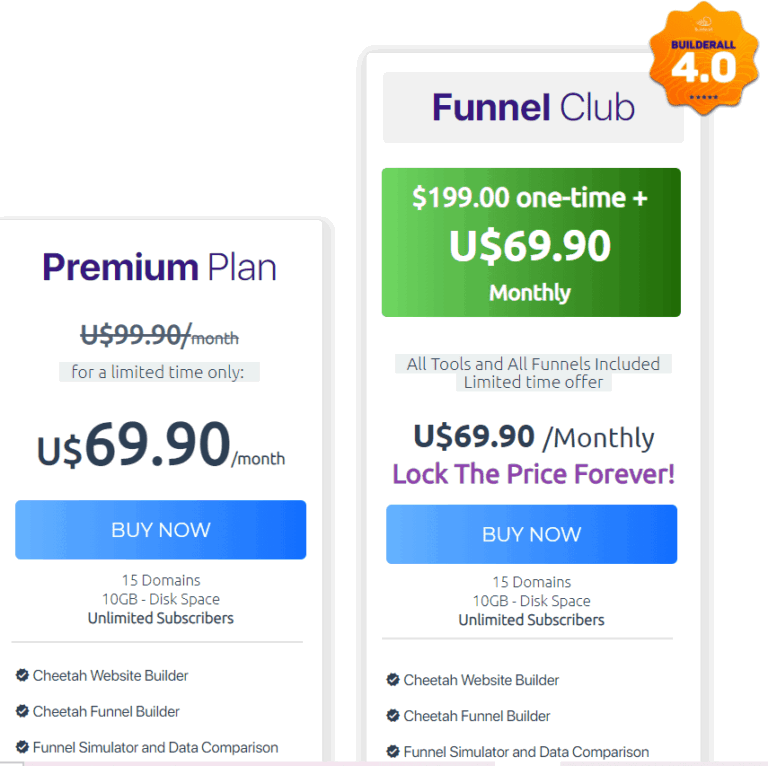Click the large U$69.90/month Premium price

pos(161,444)
